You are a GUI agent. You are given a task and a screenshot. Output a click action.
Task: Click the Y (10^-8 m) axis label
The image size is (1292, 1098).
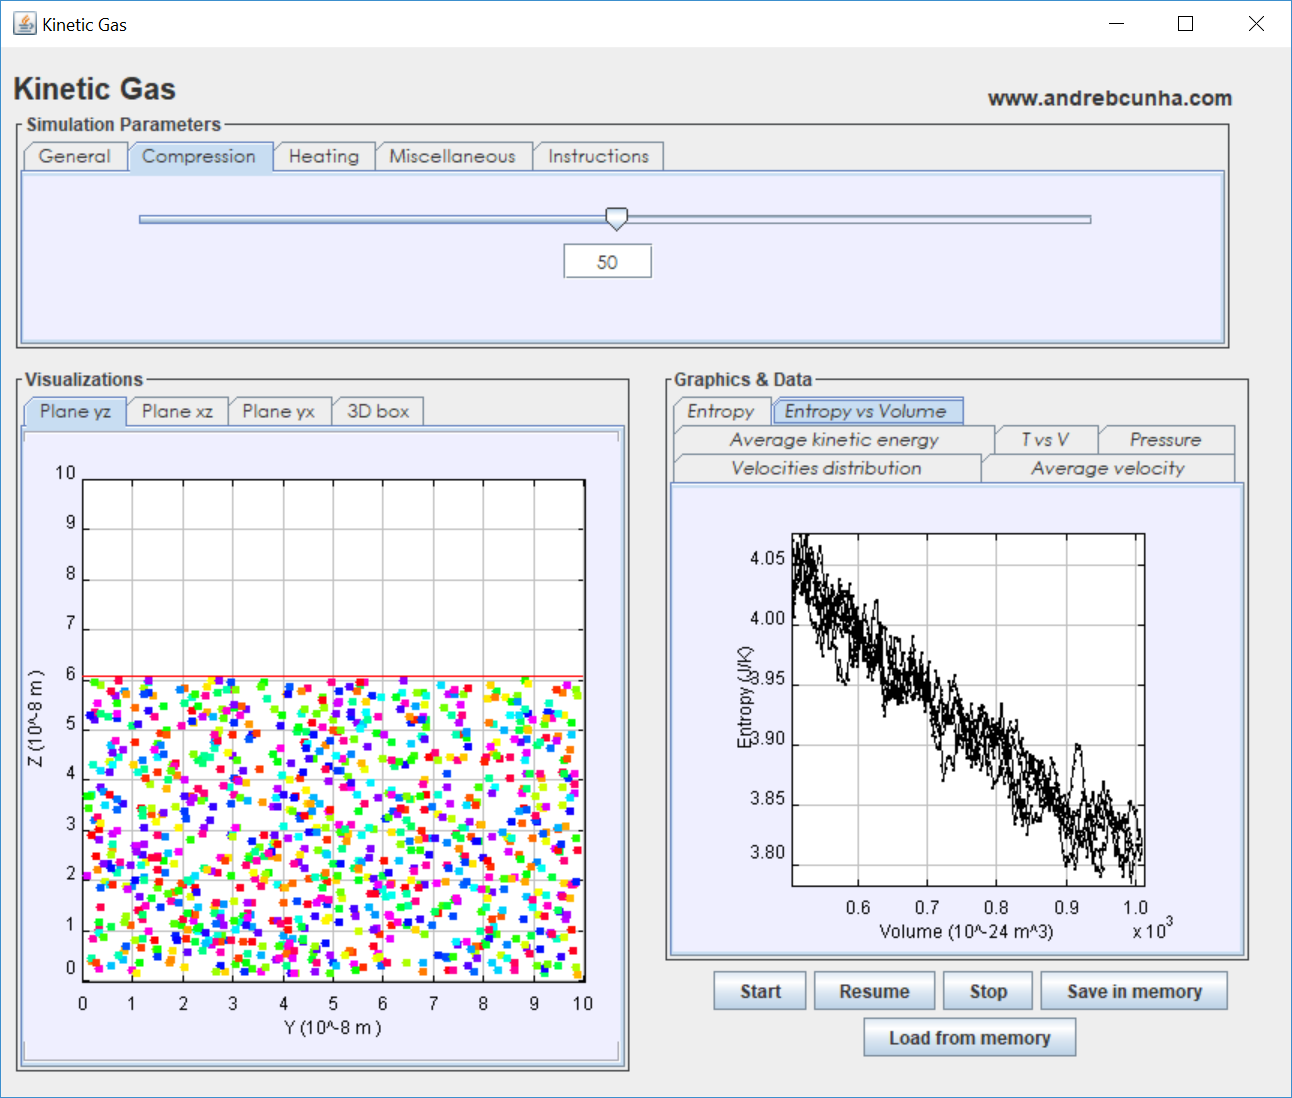[x=332, y=1028]
